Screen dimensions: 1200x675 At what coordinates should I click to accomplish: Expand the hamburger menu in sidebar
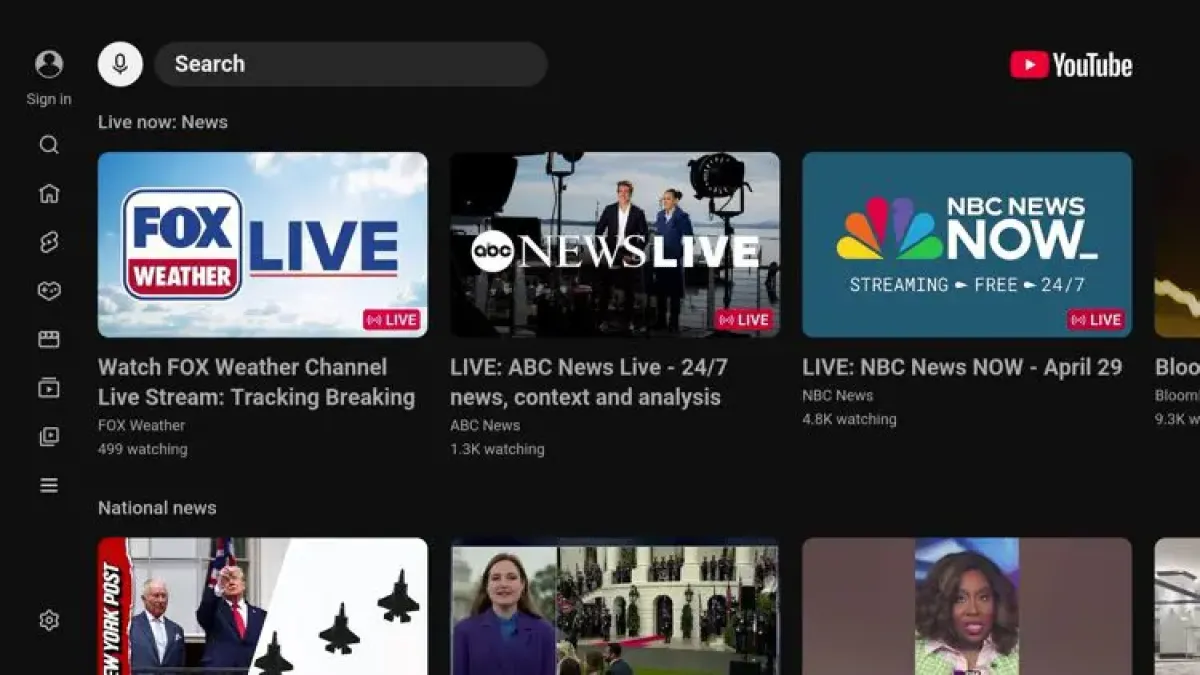pyautogui.click(x=49, y=486)
